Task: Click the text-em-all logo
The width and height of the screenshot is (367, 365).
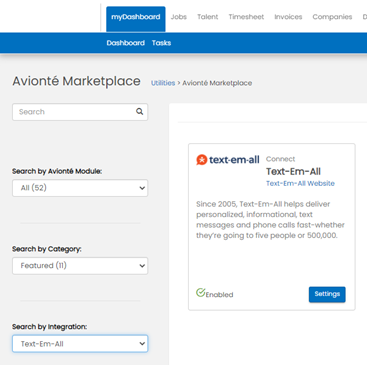Action: (x=228, y=160)
